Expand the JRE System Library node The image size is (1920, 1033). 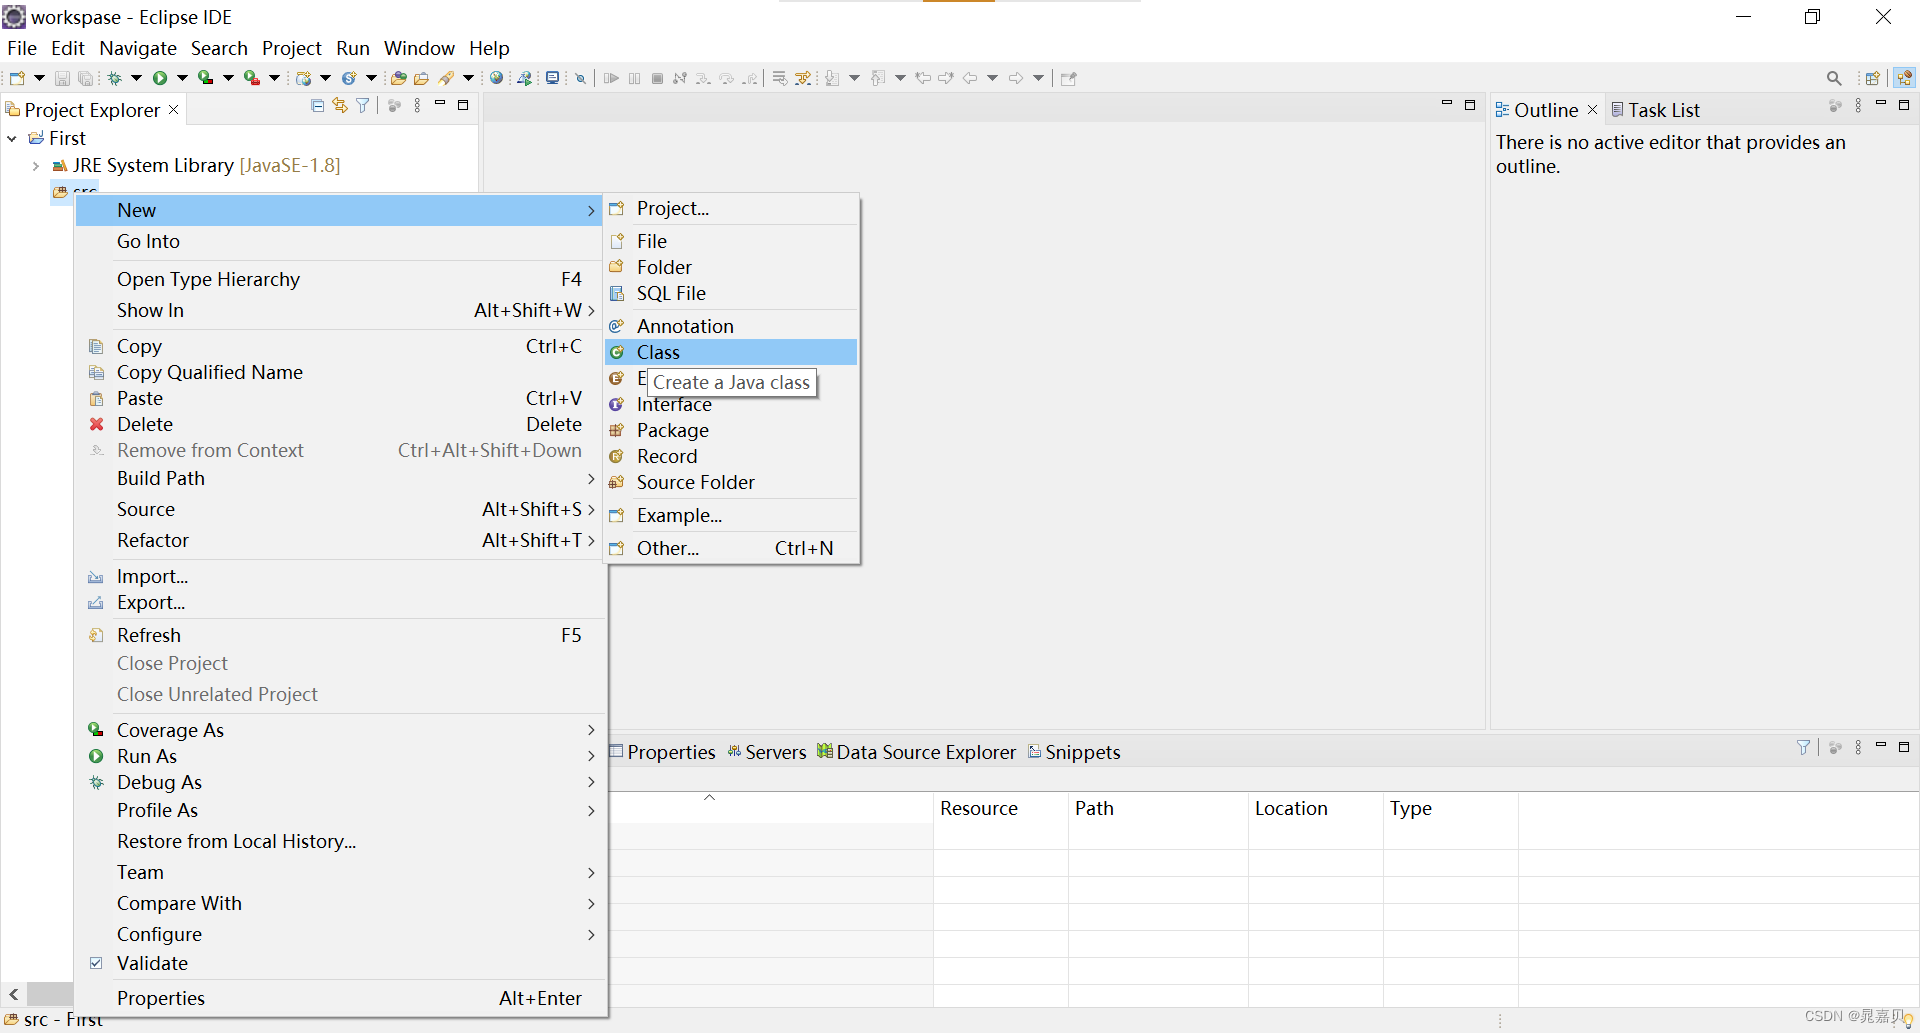tap(36, 166)
